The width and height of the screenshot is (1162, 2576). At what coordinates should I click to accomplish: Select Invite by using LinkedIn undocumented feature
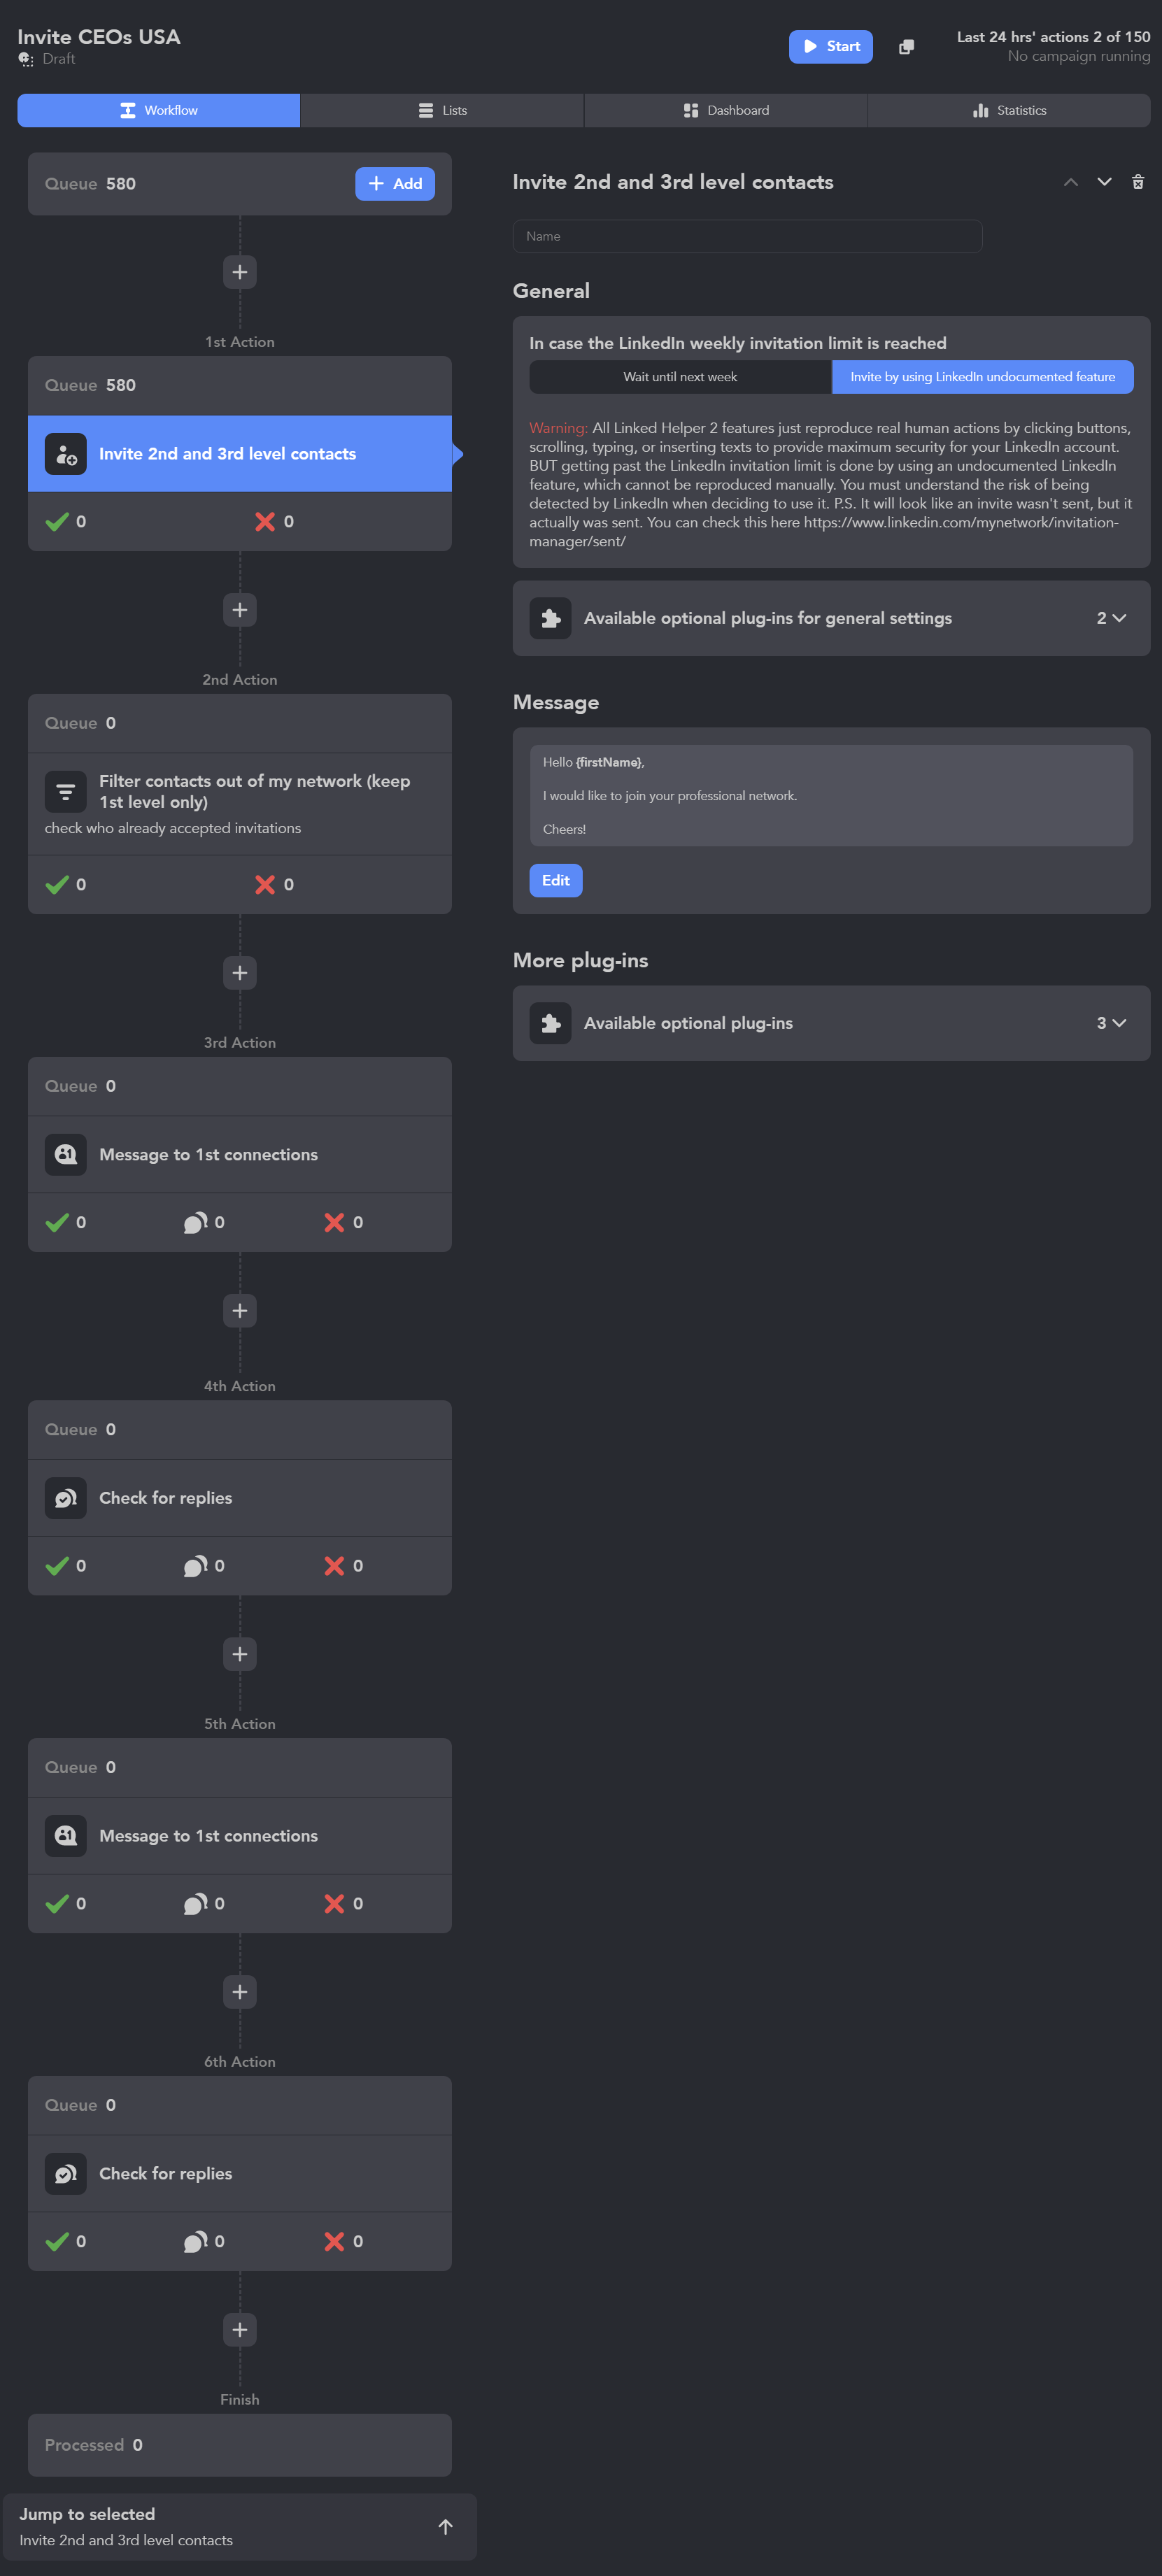[x=982, y=377]
